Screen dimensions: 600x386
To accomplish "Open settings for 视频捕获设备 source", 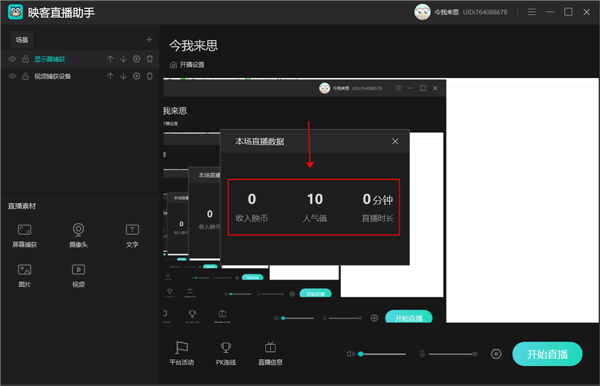I will 137,76.
